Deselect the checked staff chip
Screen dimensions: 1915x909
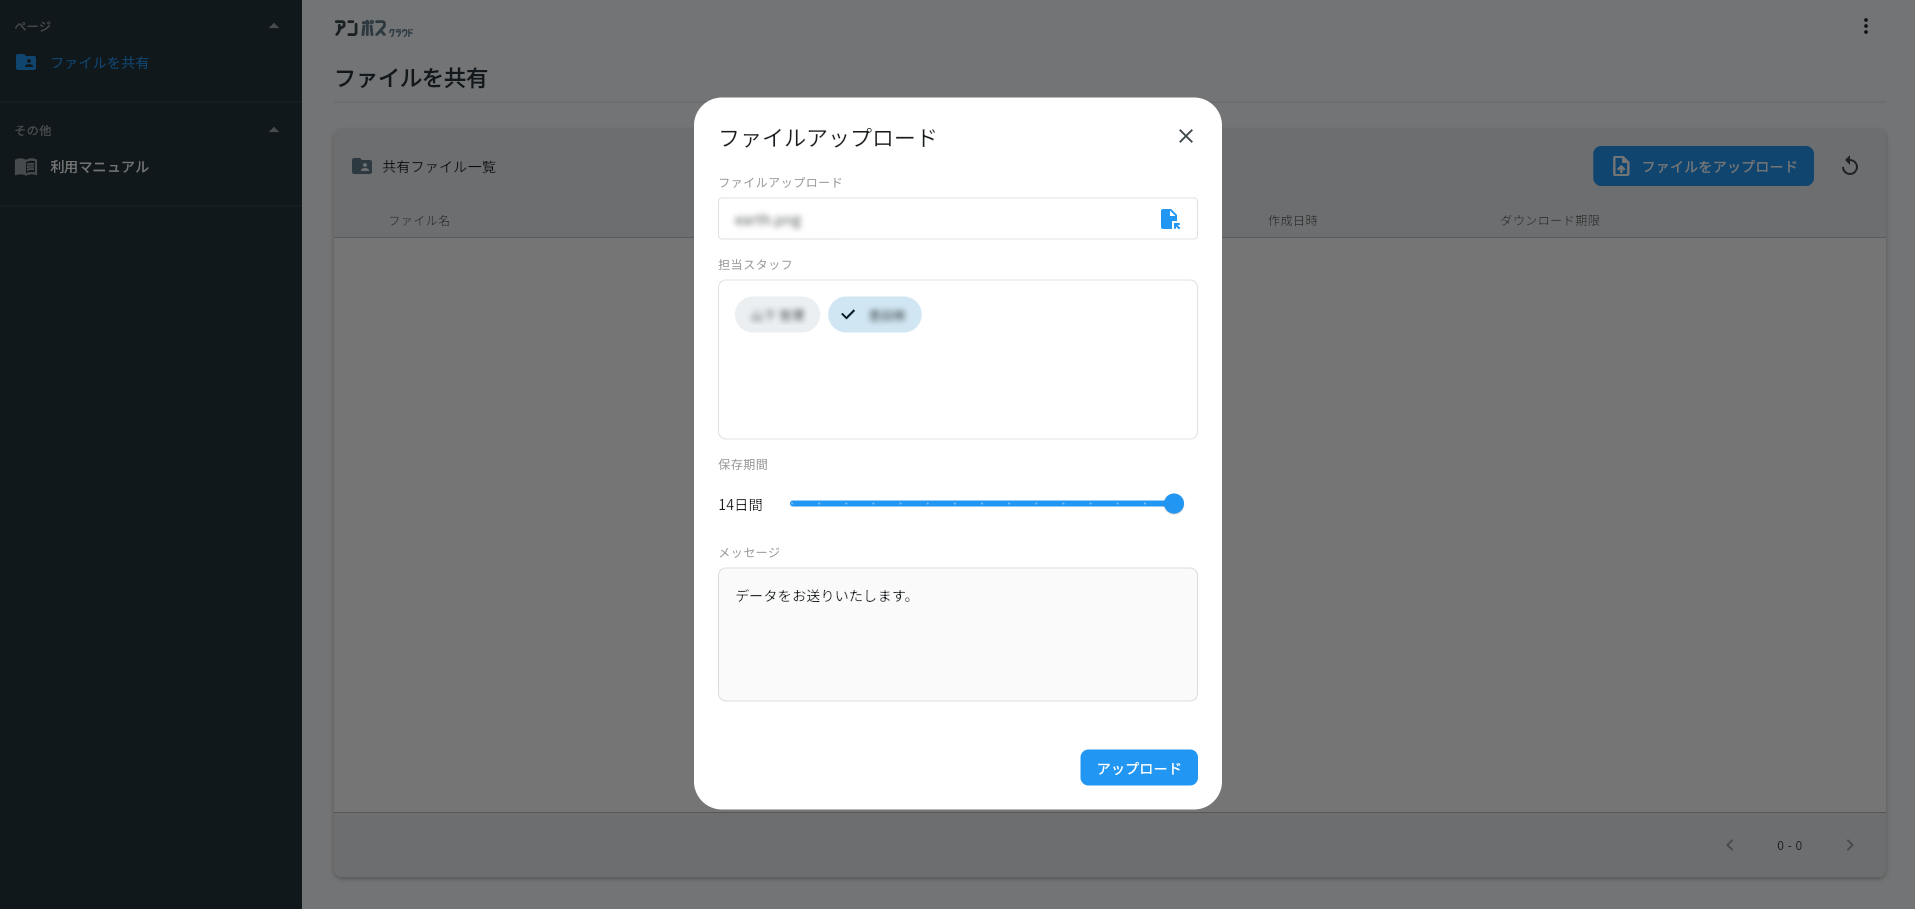coord(874,315)
